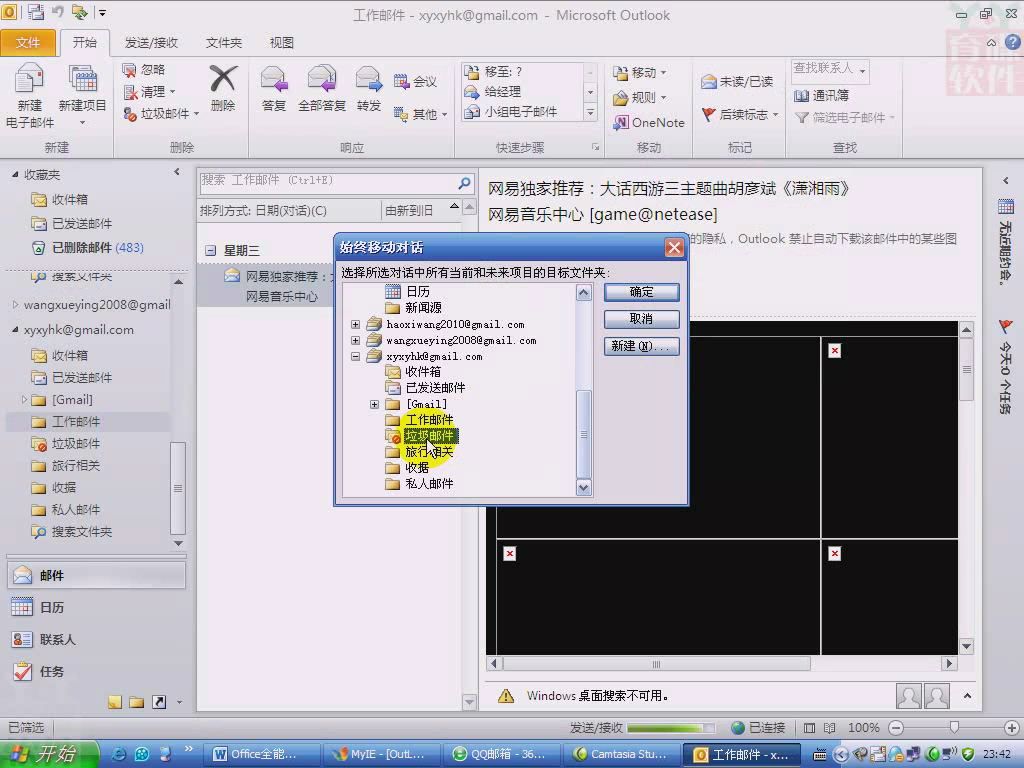Image resolution: width=1024 pixels, height=768 pixels.
Task: Open Filter E-mail (筛选电子邮件) dropdown
Action: [x=844, y=118]
